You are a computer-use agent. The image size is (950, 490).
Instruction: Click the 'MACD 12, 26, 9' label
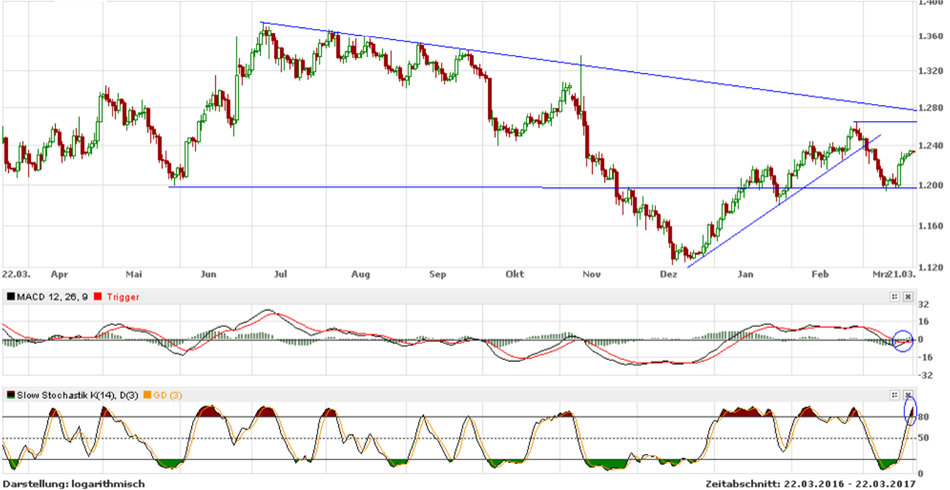pos(54,297)
